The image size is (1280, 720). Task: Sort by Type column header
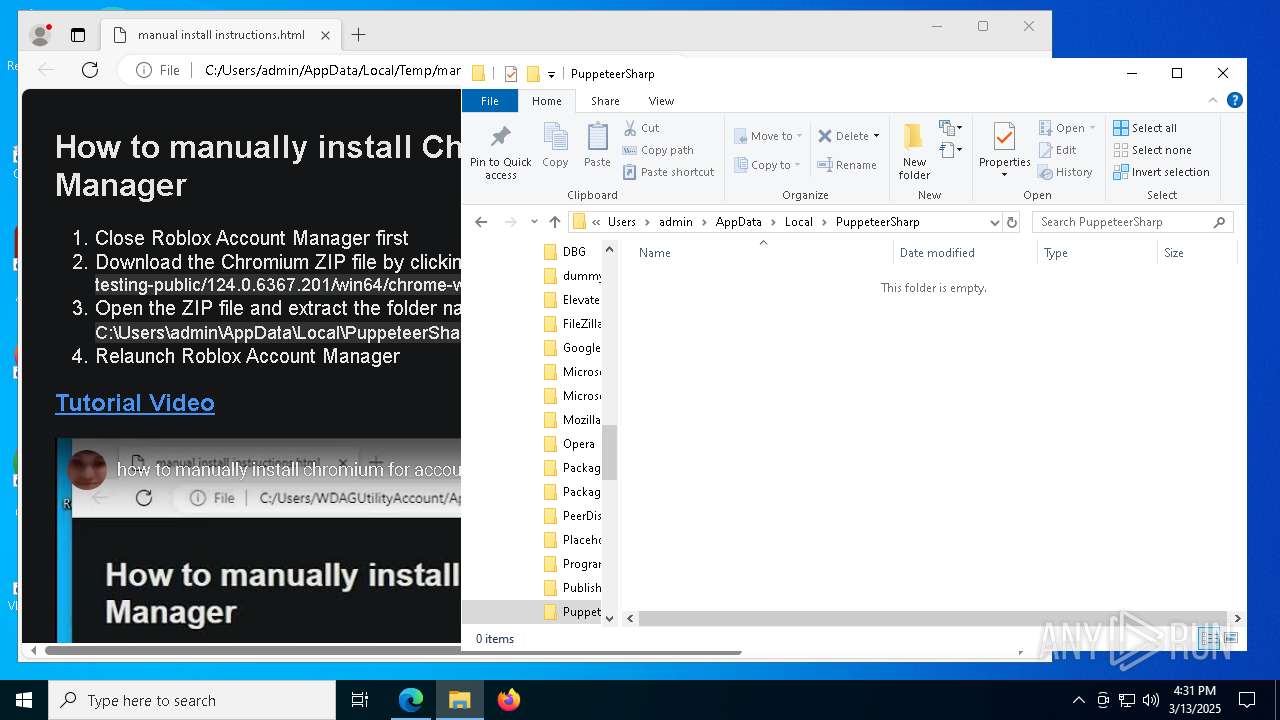(1097, 253)
